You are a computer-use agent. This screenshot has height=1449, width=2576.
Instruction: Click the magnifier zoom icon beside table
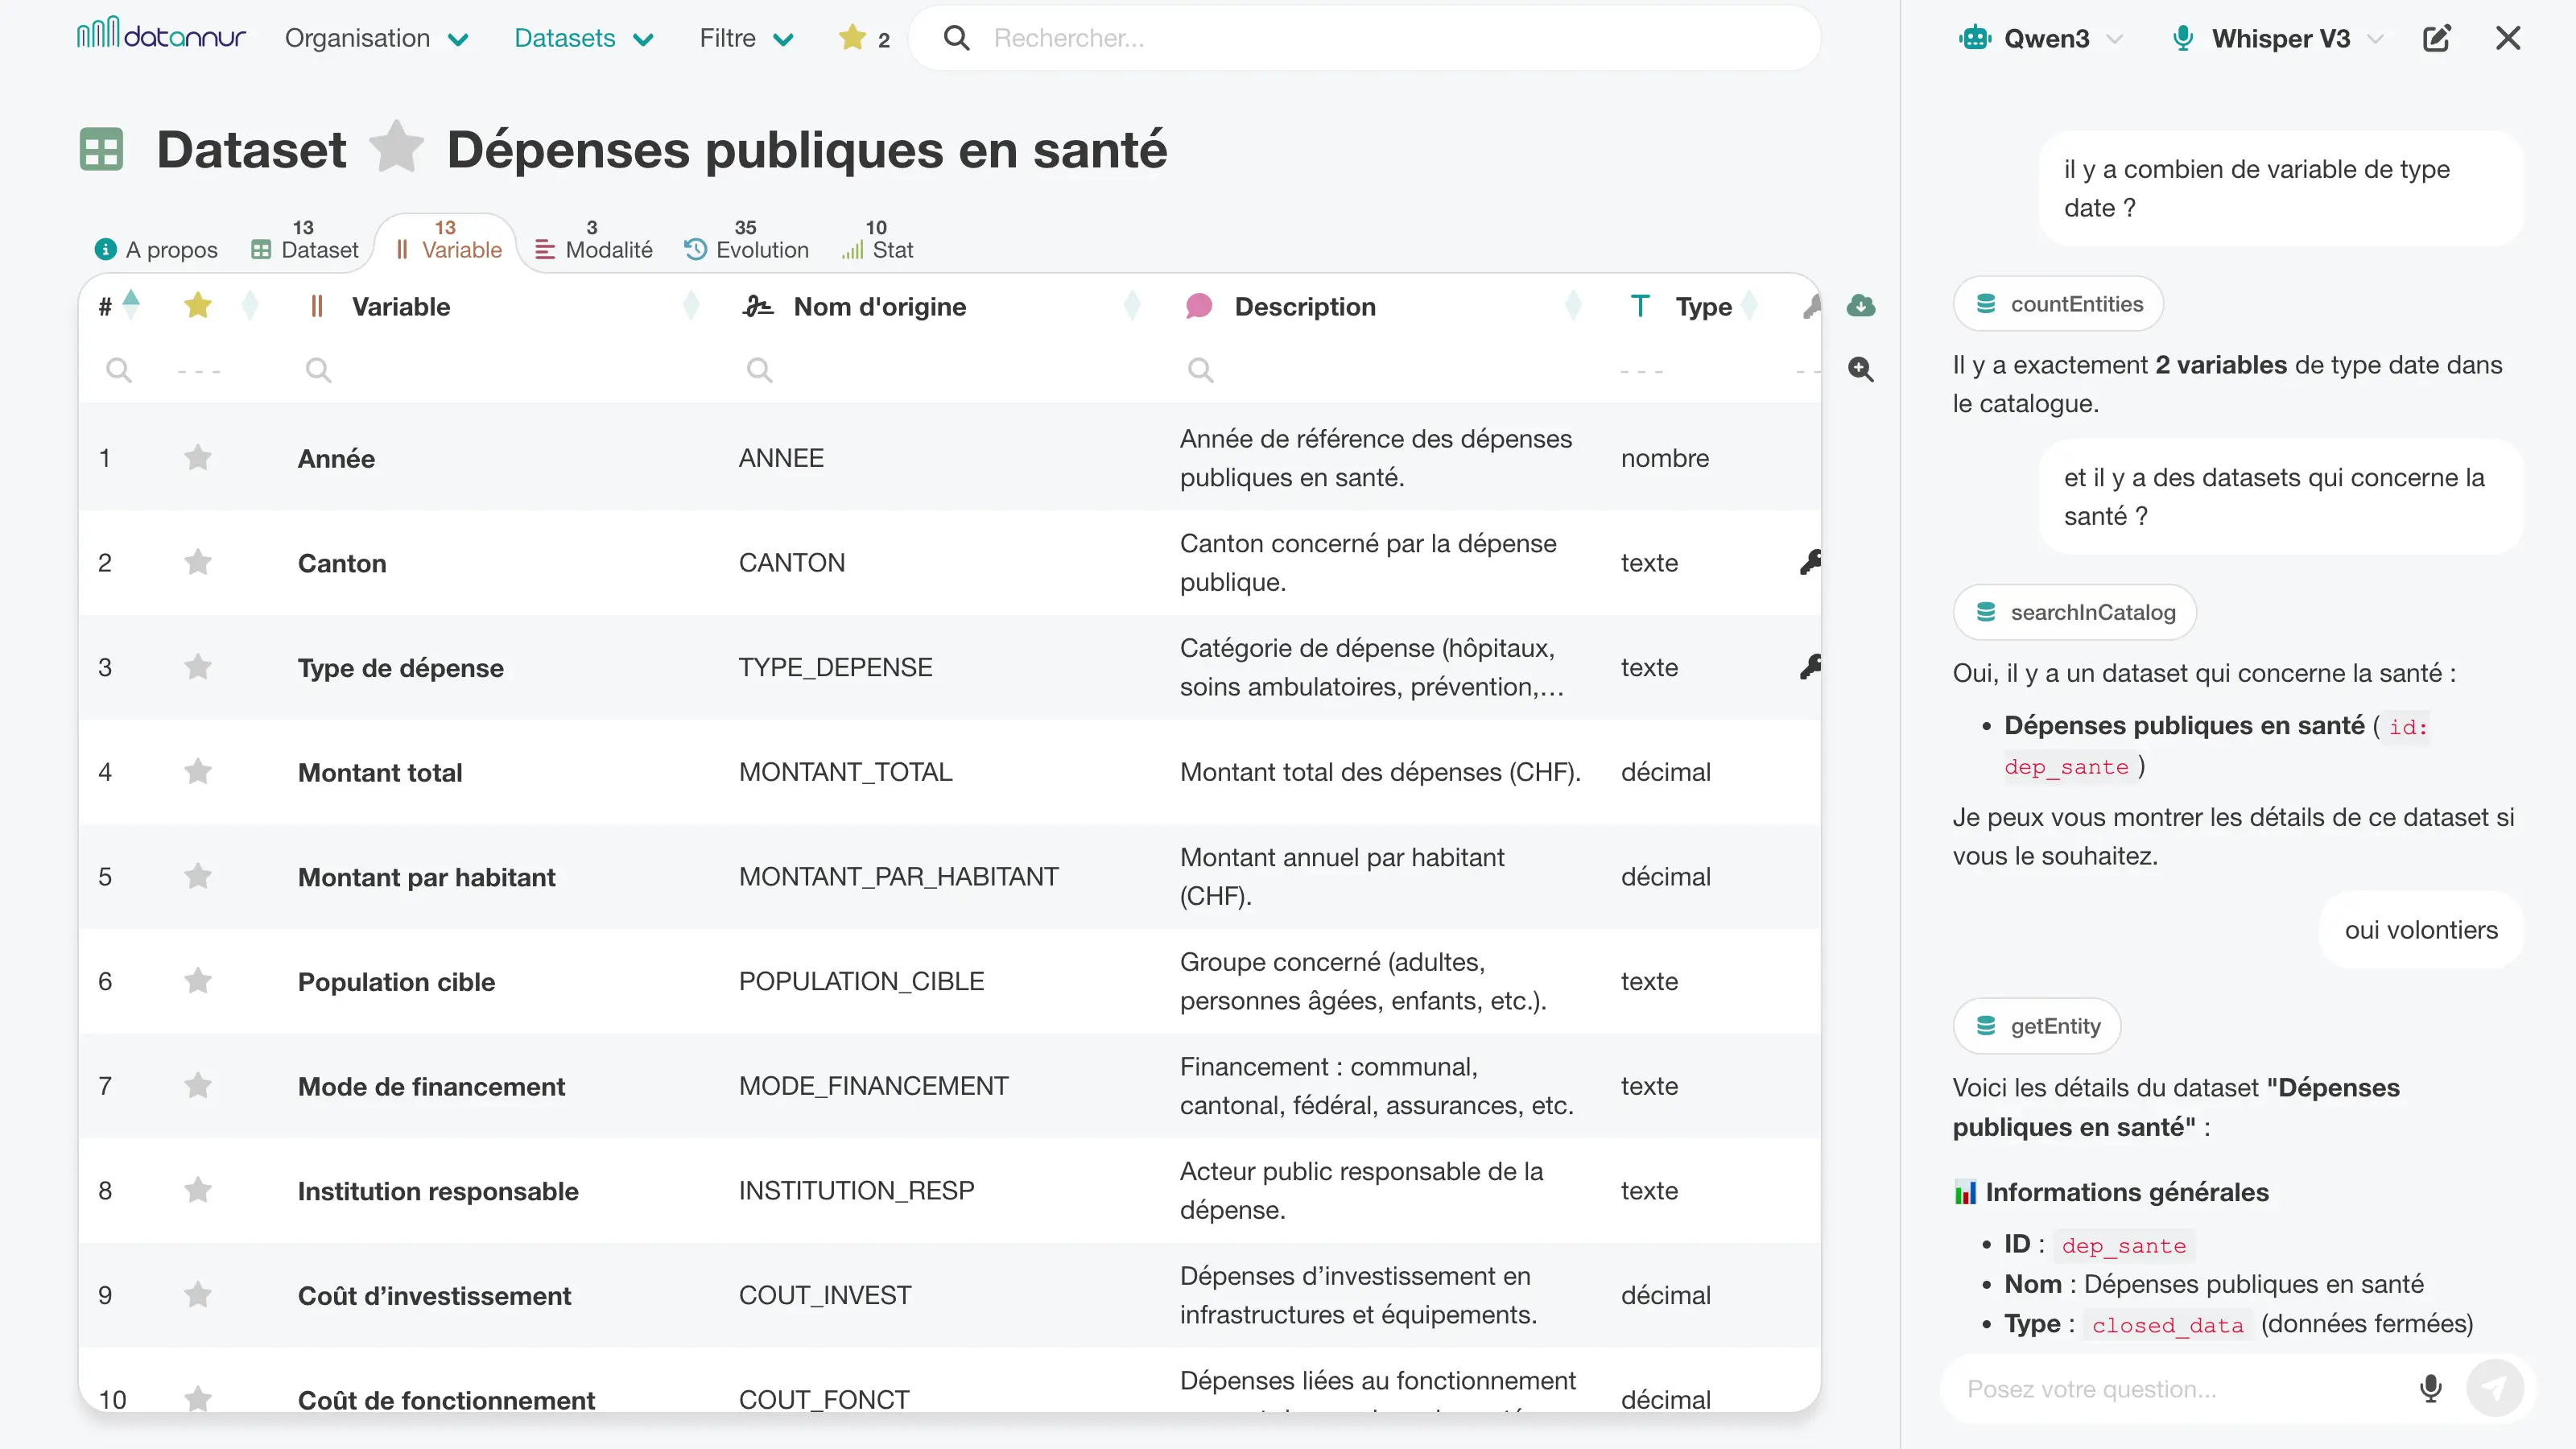pos(1860,369)
